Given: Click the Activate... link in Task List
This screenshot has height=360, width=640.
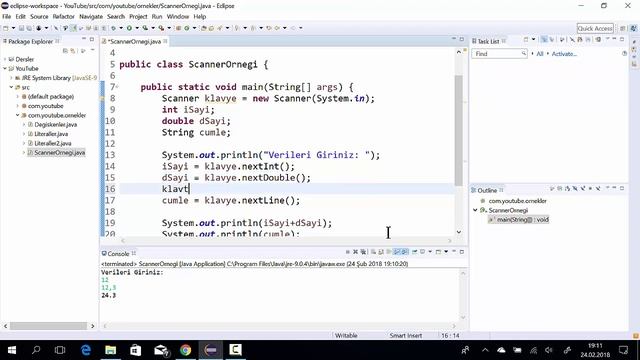Looking at the screenshot, I should coord(564,54).
